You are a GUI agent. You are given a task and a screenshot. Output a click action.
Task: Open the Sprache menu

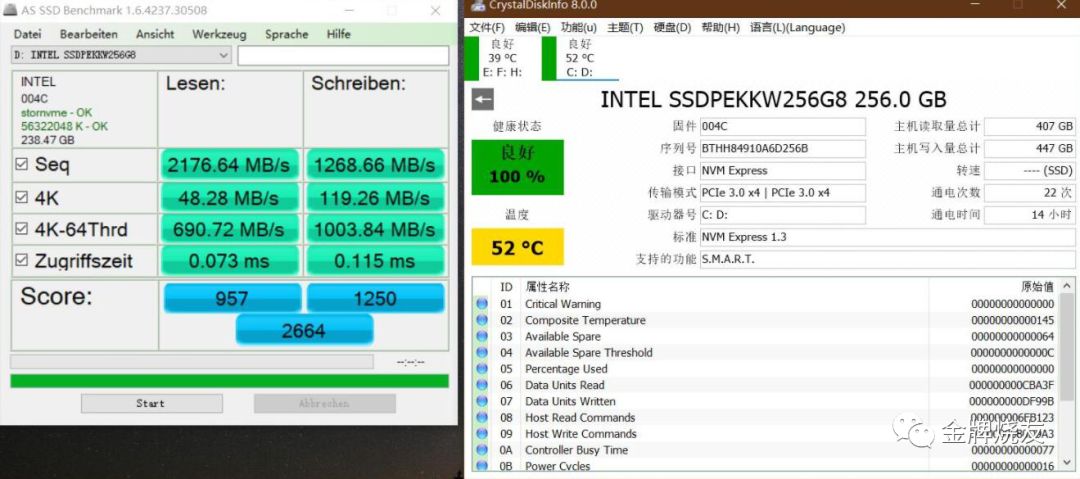[287, 34]
